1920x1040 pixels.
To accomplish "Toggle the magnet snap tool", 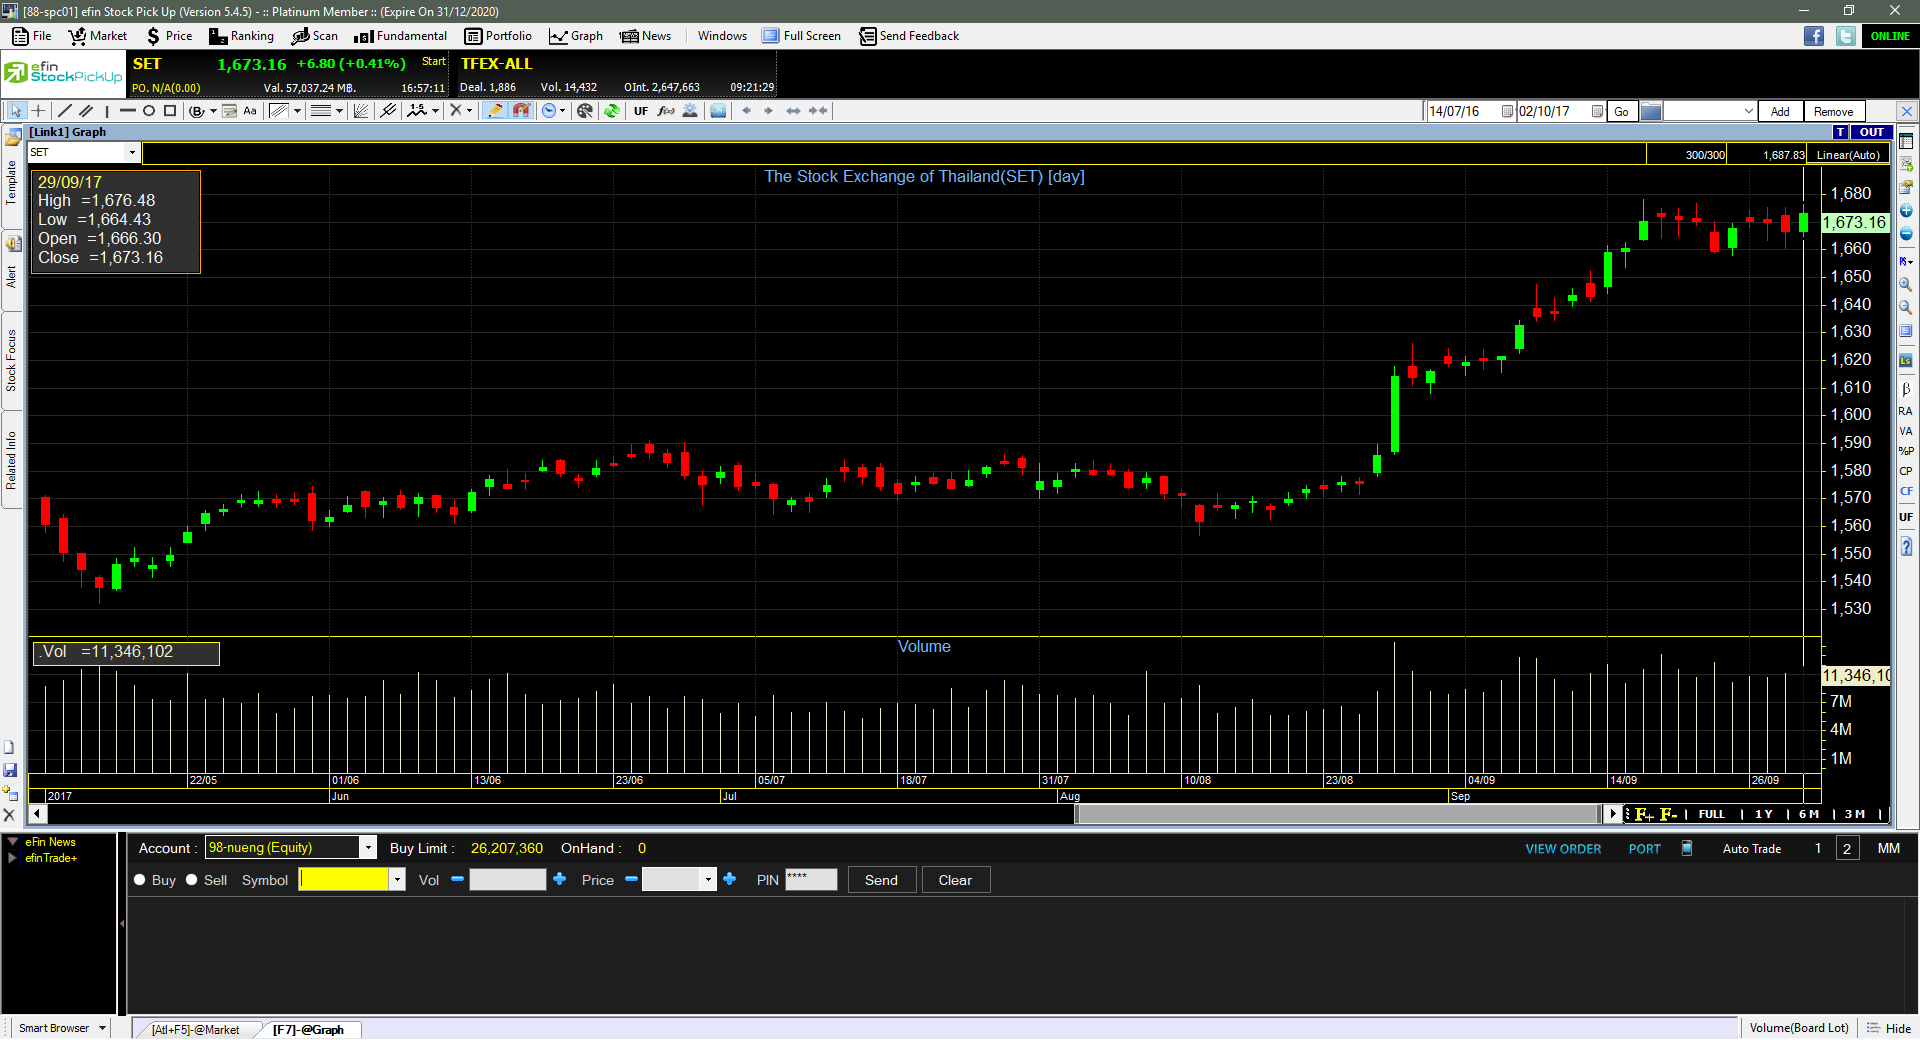I will 521,111.
